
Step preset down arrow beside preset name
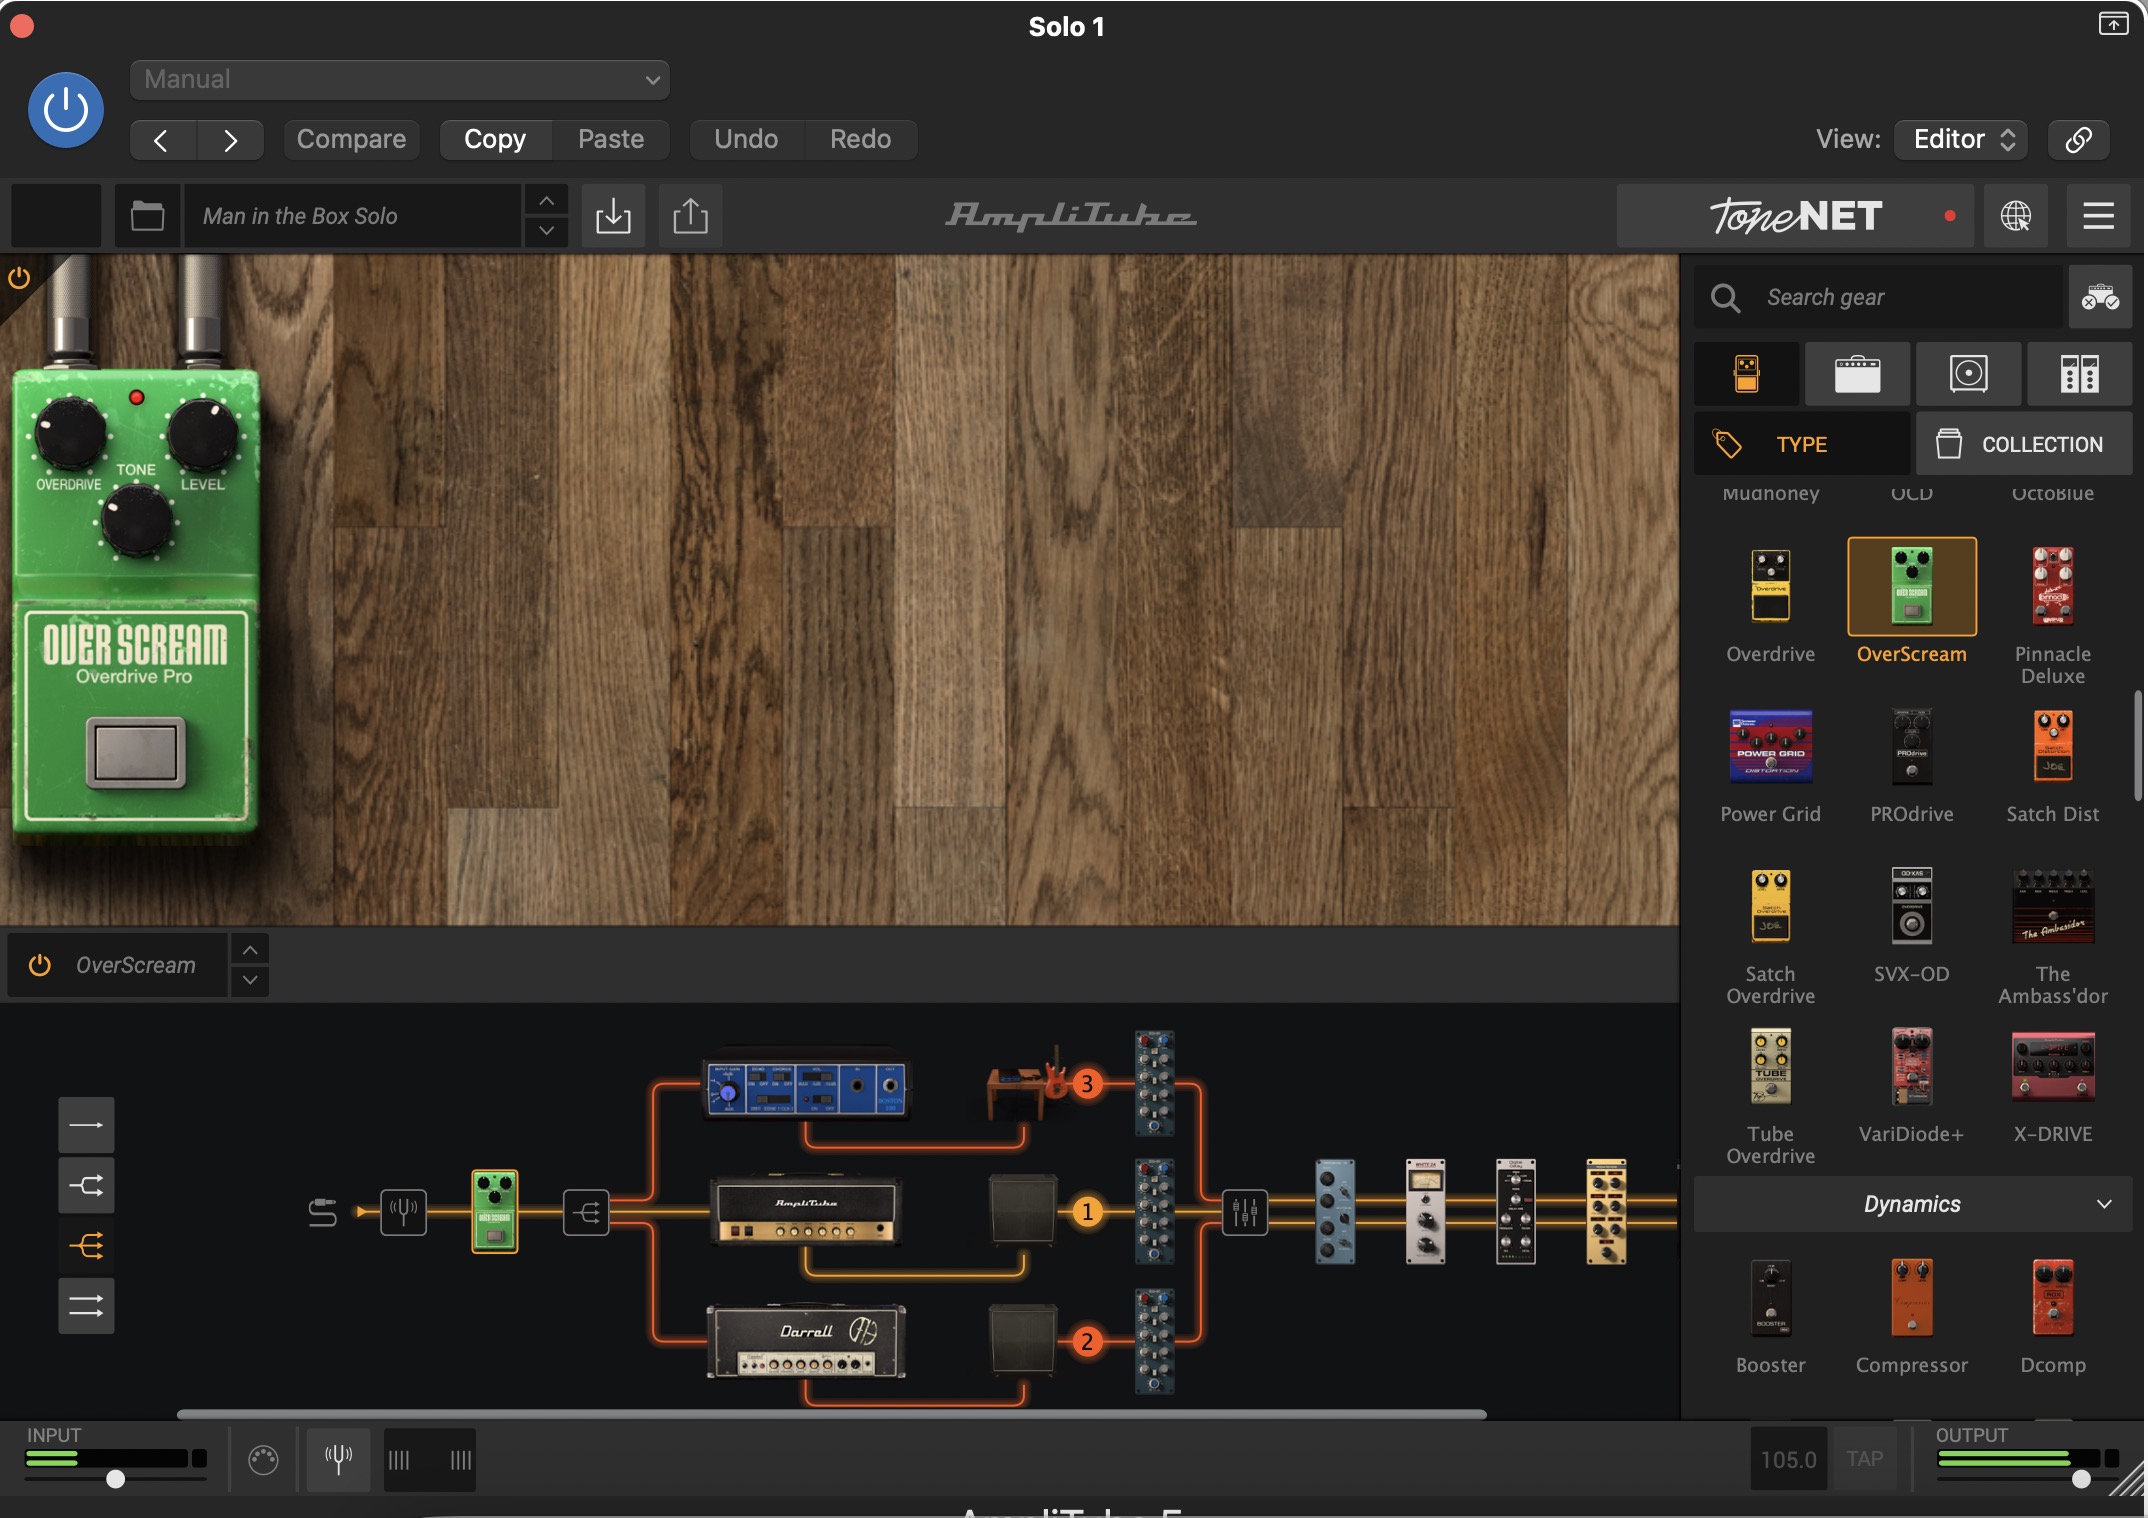pos(546,231)
